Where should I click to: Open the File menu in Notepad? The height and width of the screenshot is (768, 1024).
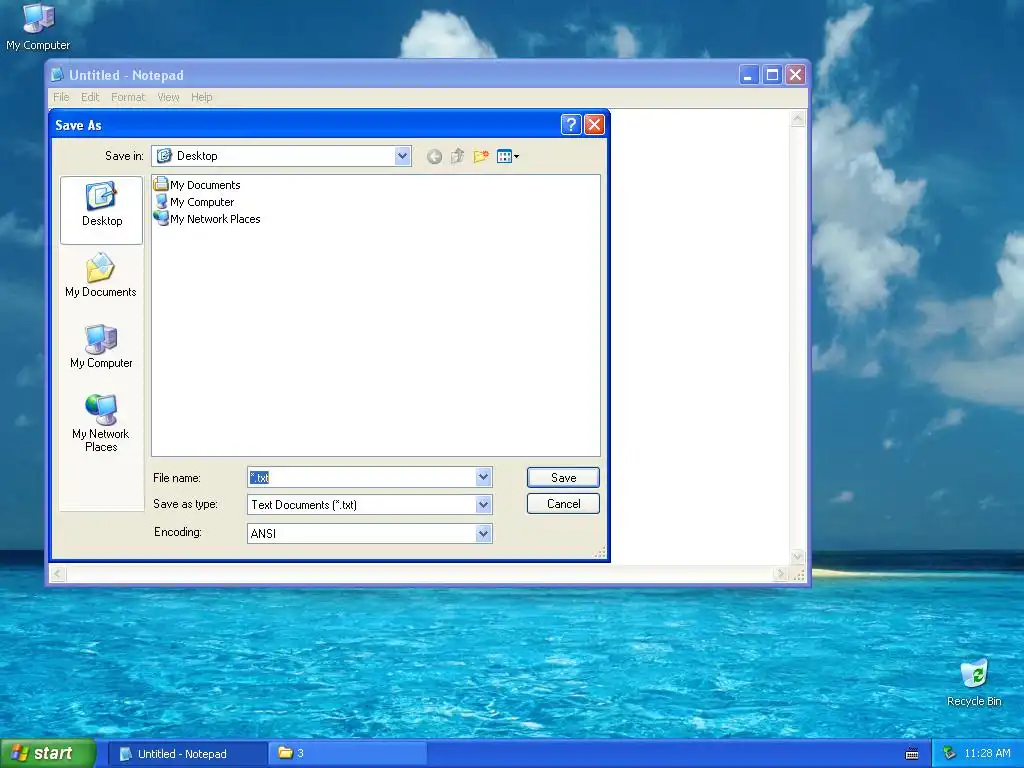61,97
